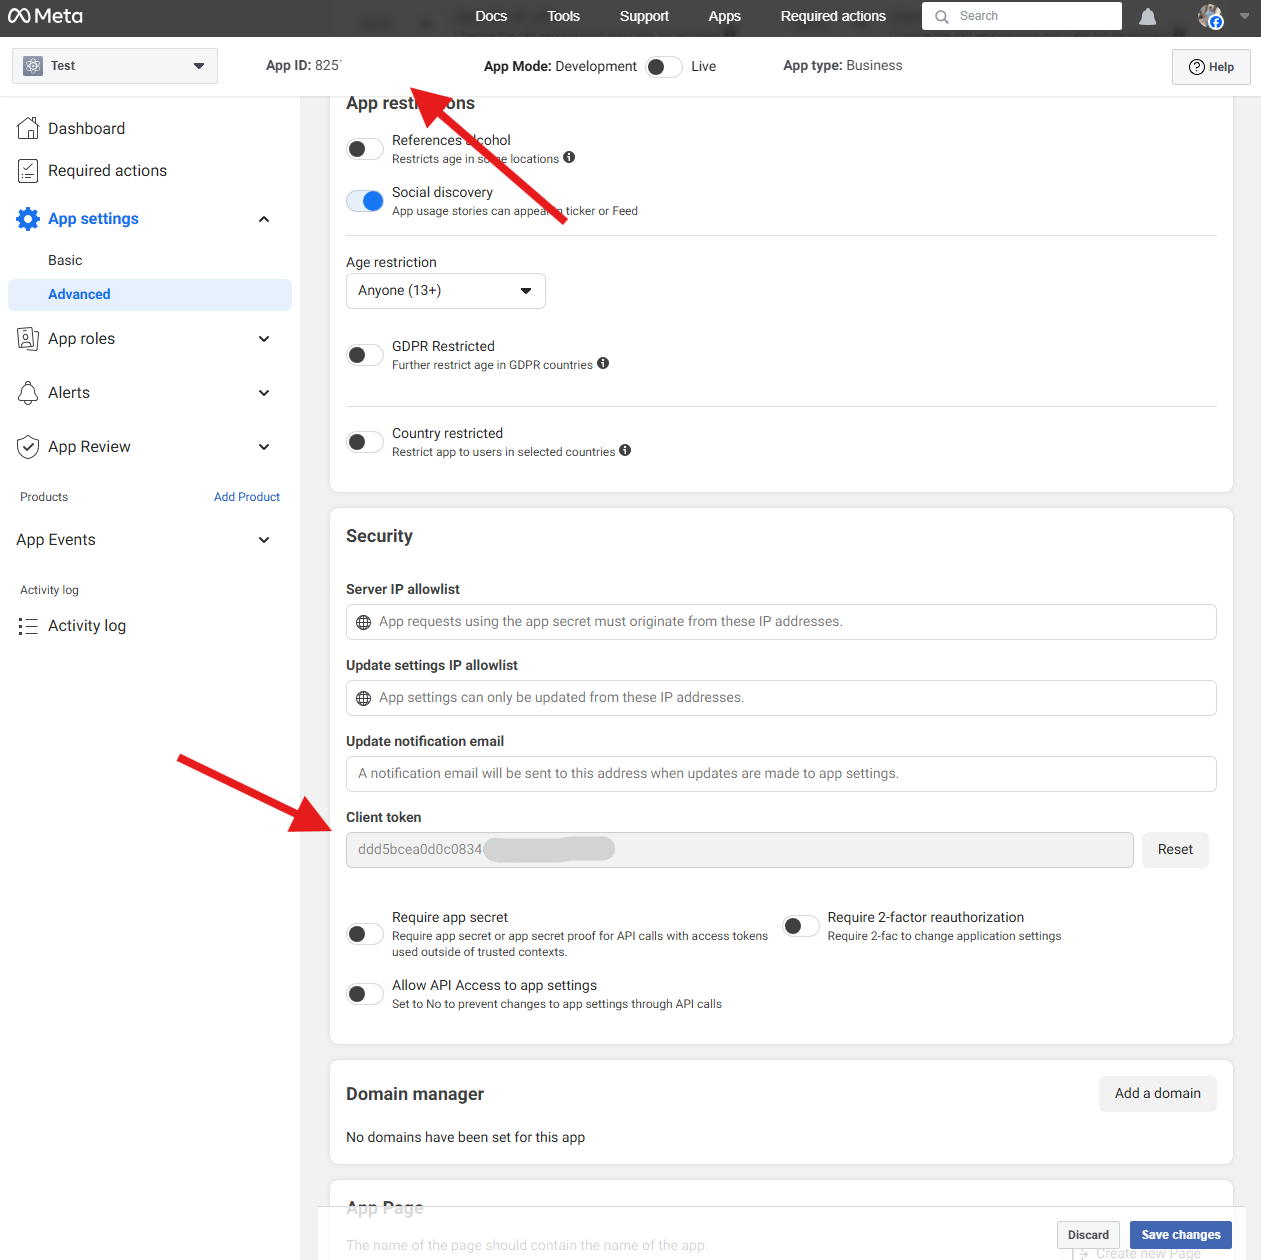
Task: Click the Client token field
Action: click(740, 850)
